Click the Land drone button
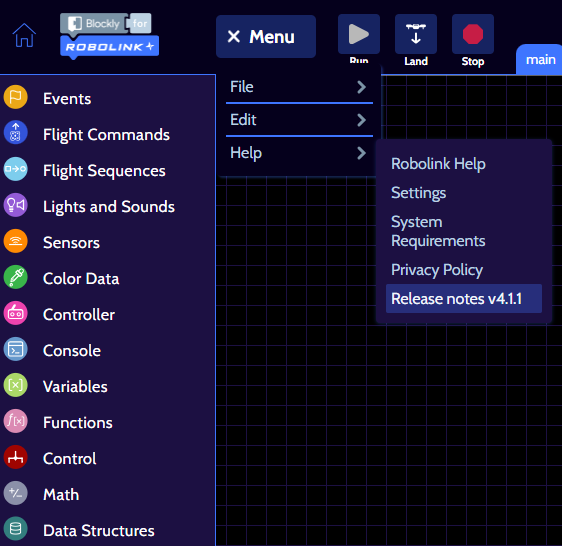The height and width of the screenshot is (546, 562). click(416, 34)
